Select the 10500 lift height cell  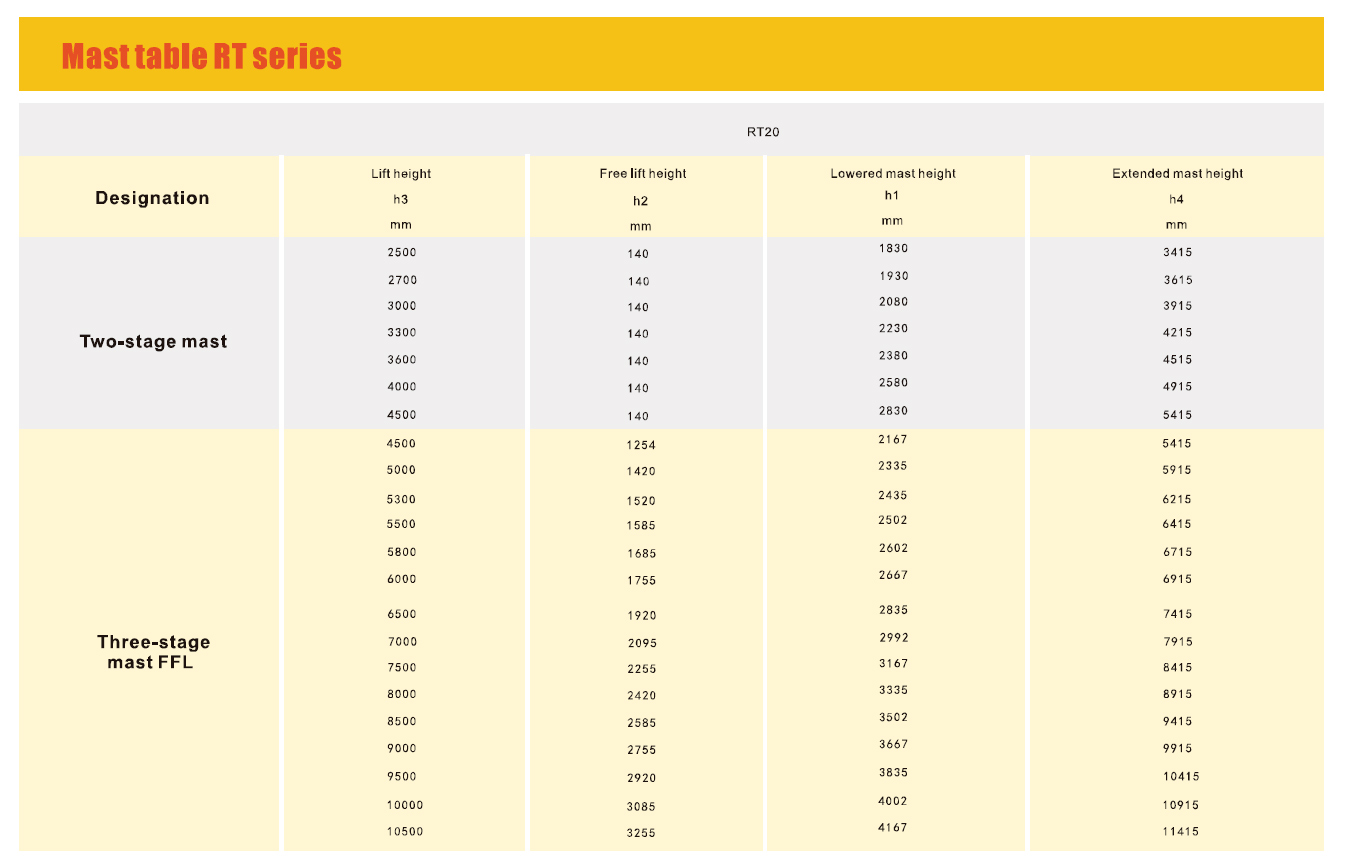tap(405, 832)
